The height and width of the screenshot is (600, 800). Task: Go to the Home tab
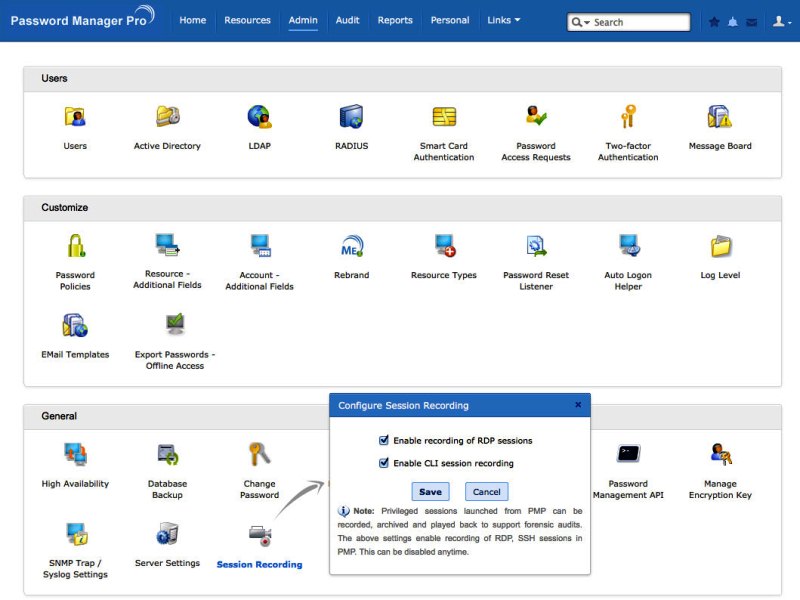click(193, 20)
